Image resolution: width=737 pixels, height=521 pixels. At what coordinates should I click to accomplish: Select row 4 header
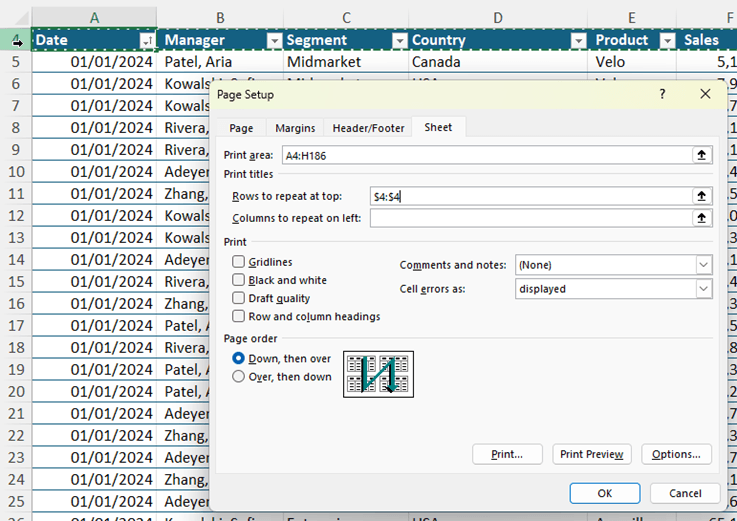click(16, 39)
